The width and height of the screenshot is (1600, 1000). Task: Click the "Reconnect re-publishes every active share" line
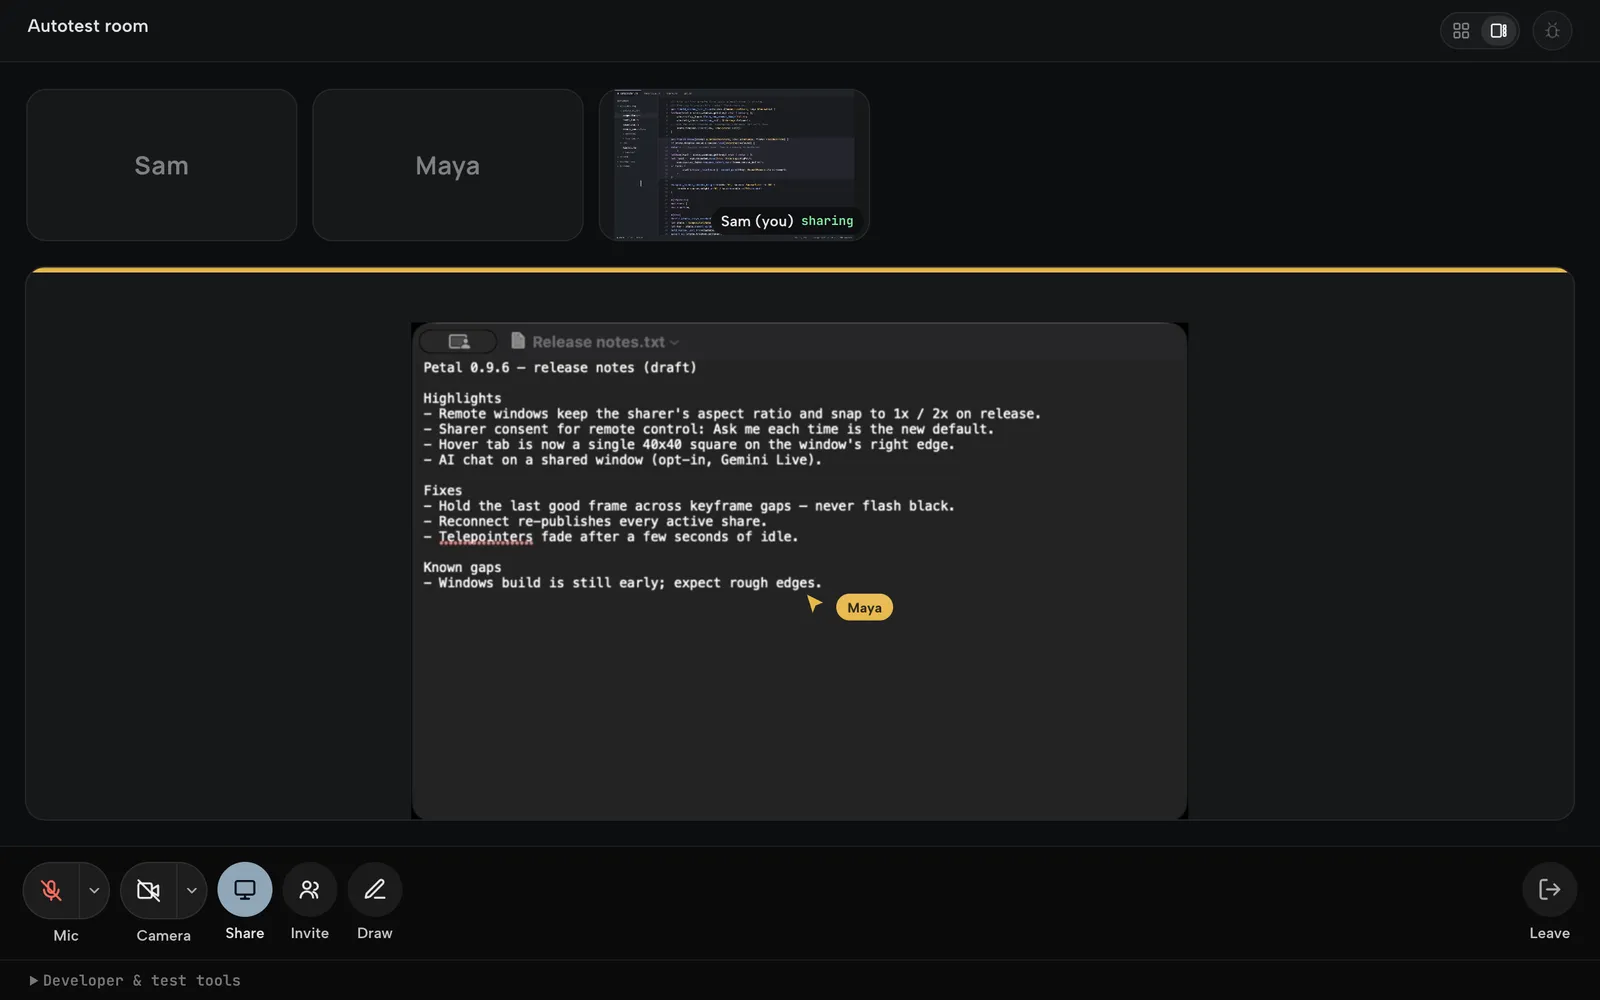point(595,522)
